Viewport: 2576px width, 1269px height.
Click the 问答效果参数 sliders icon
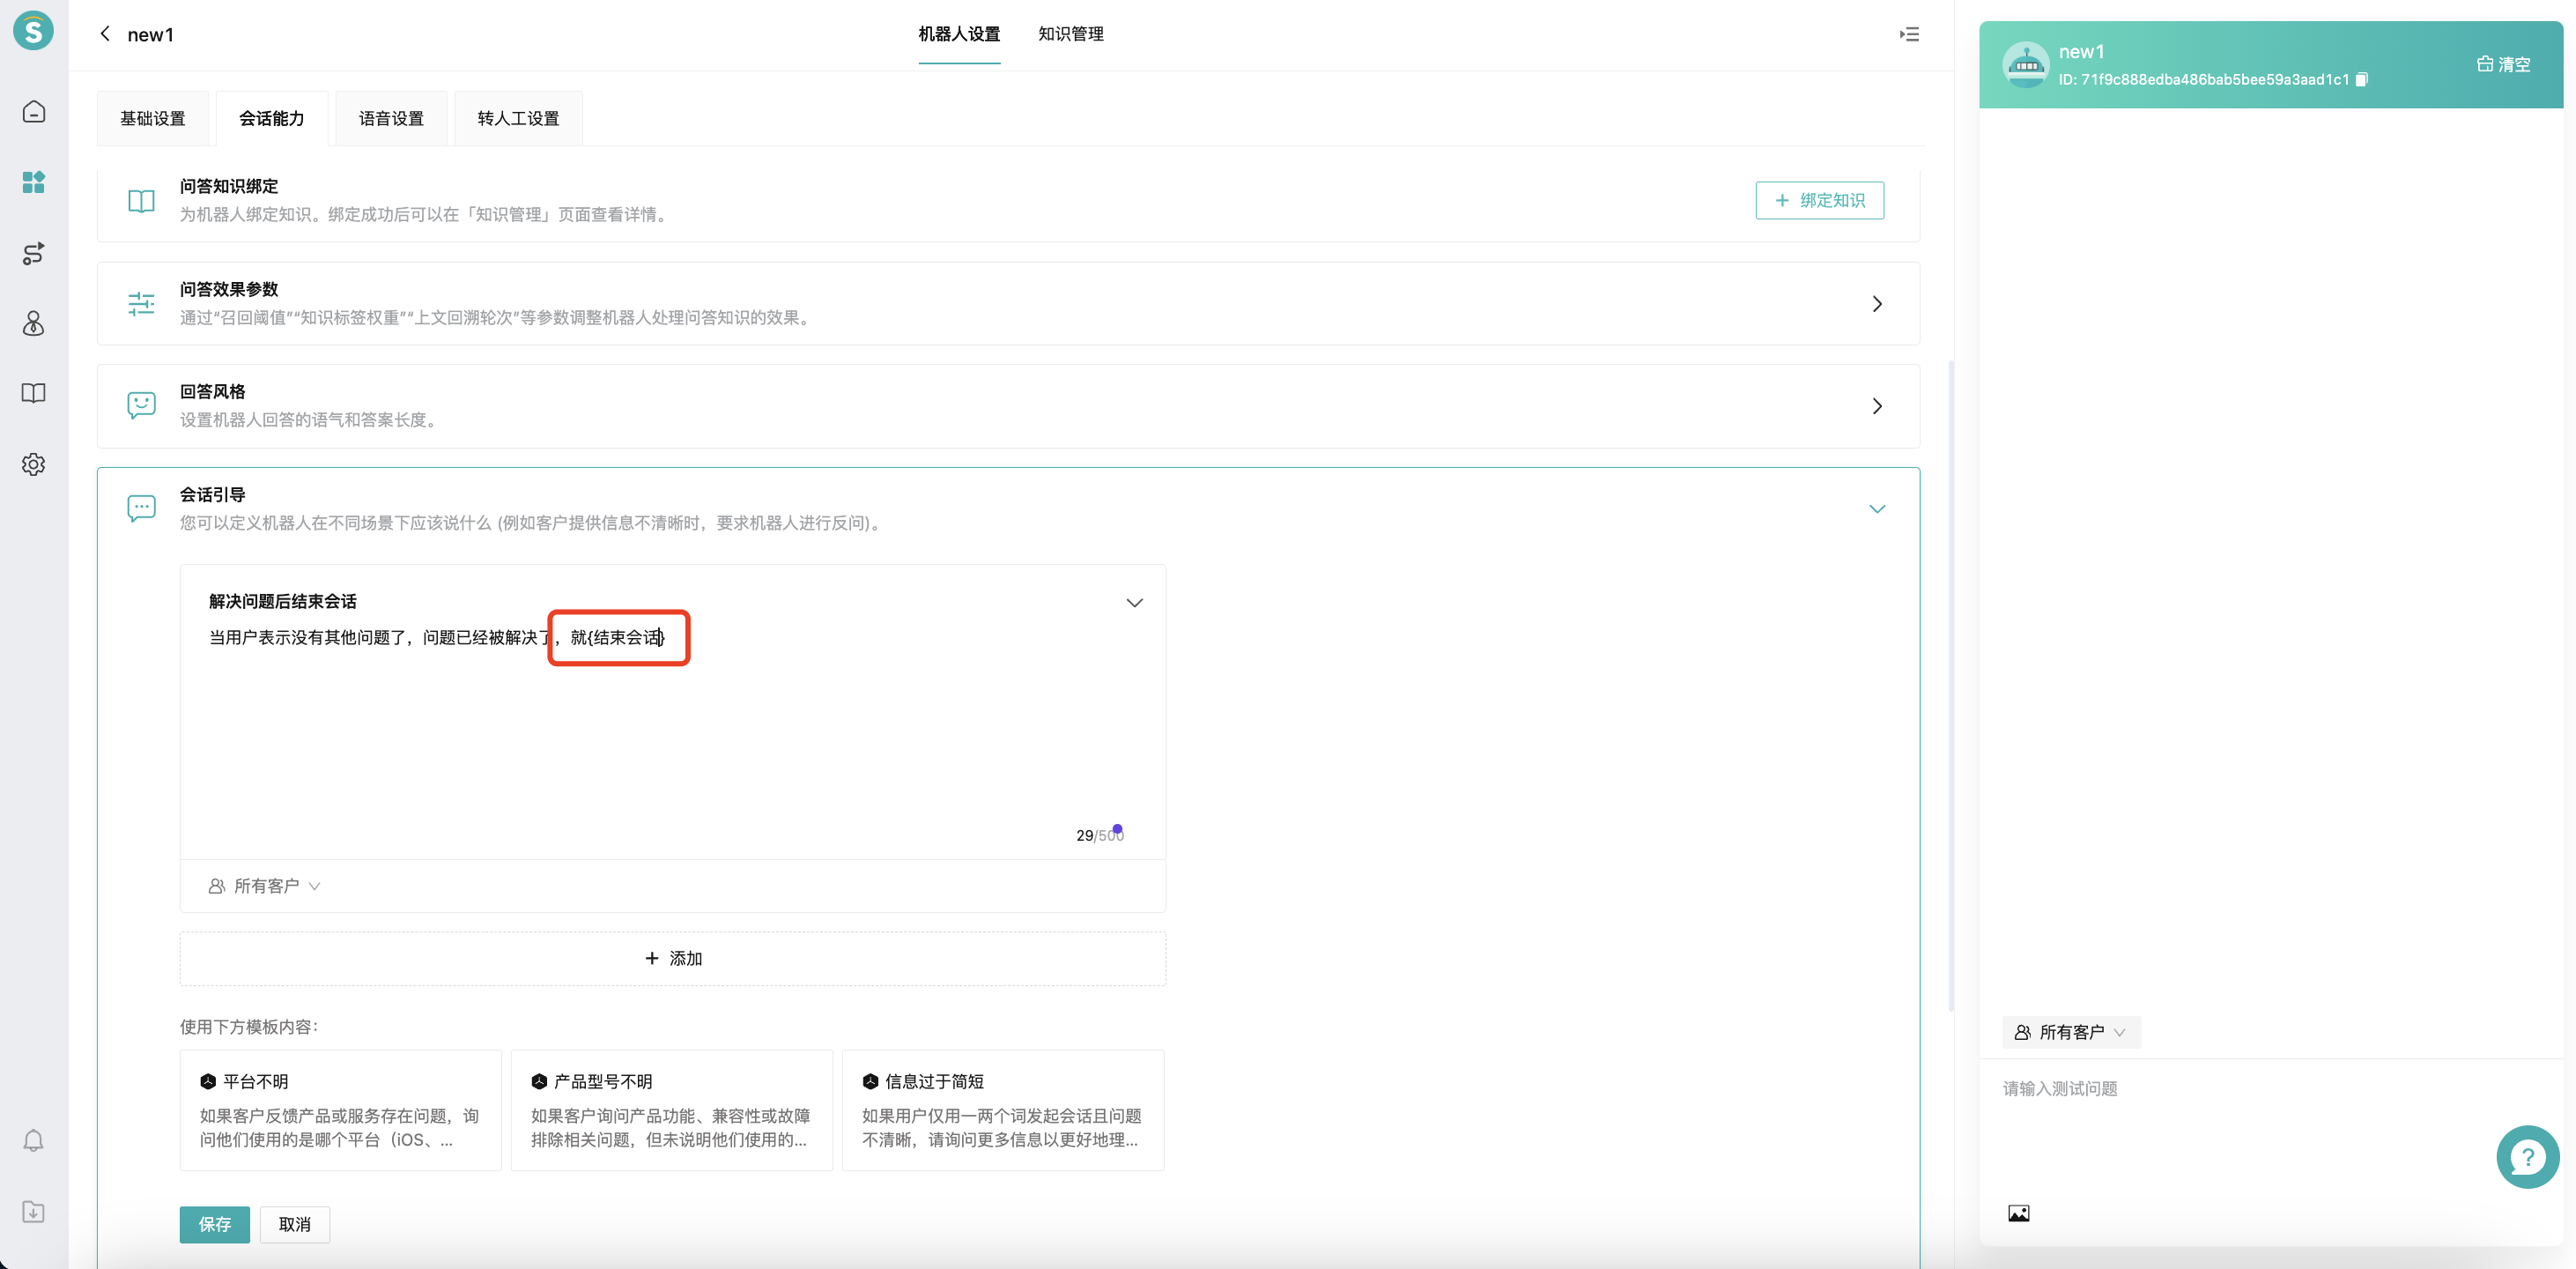142,304
